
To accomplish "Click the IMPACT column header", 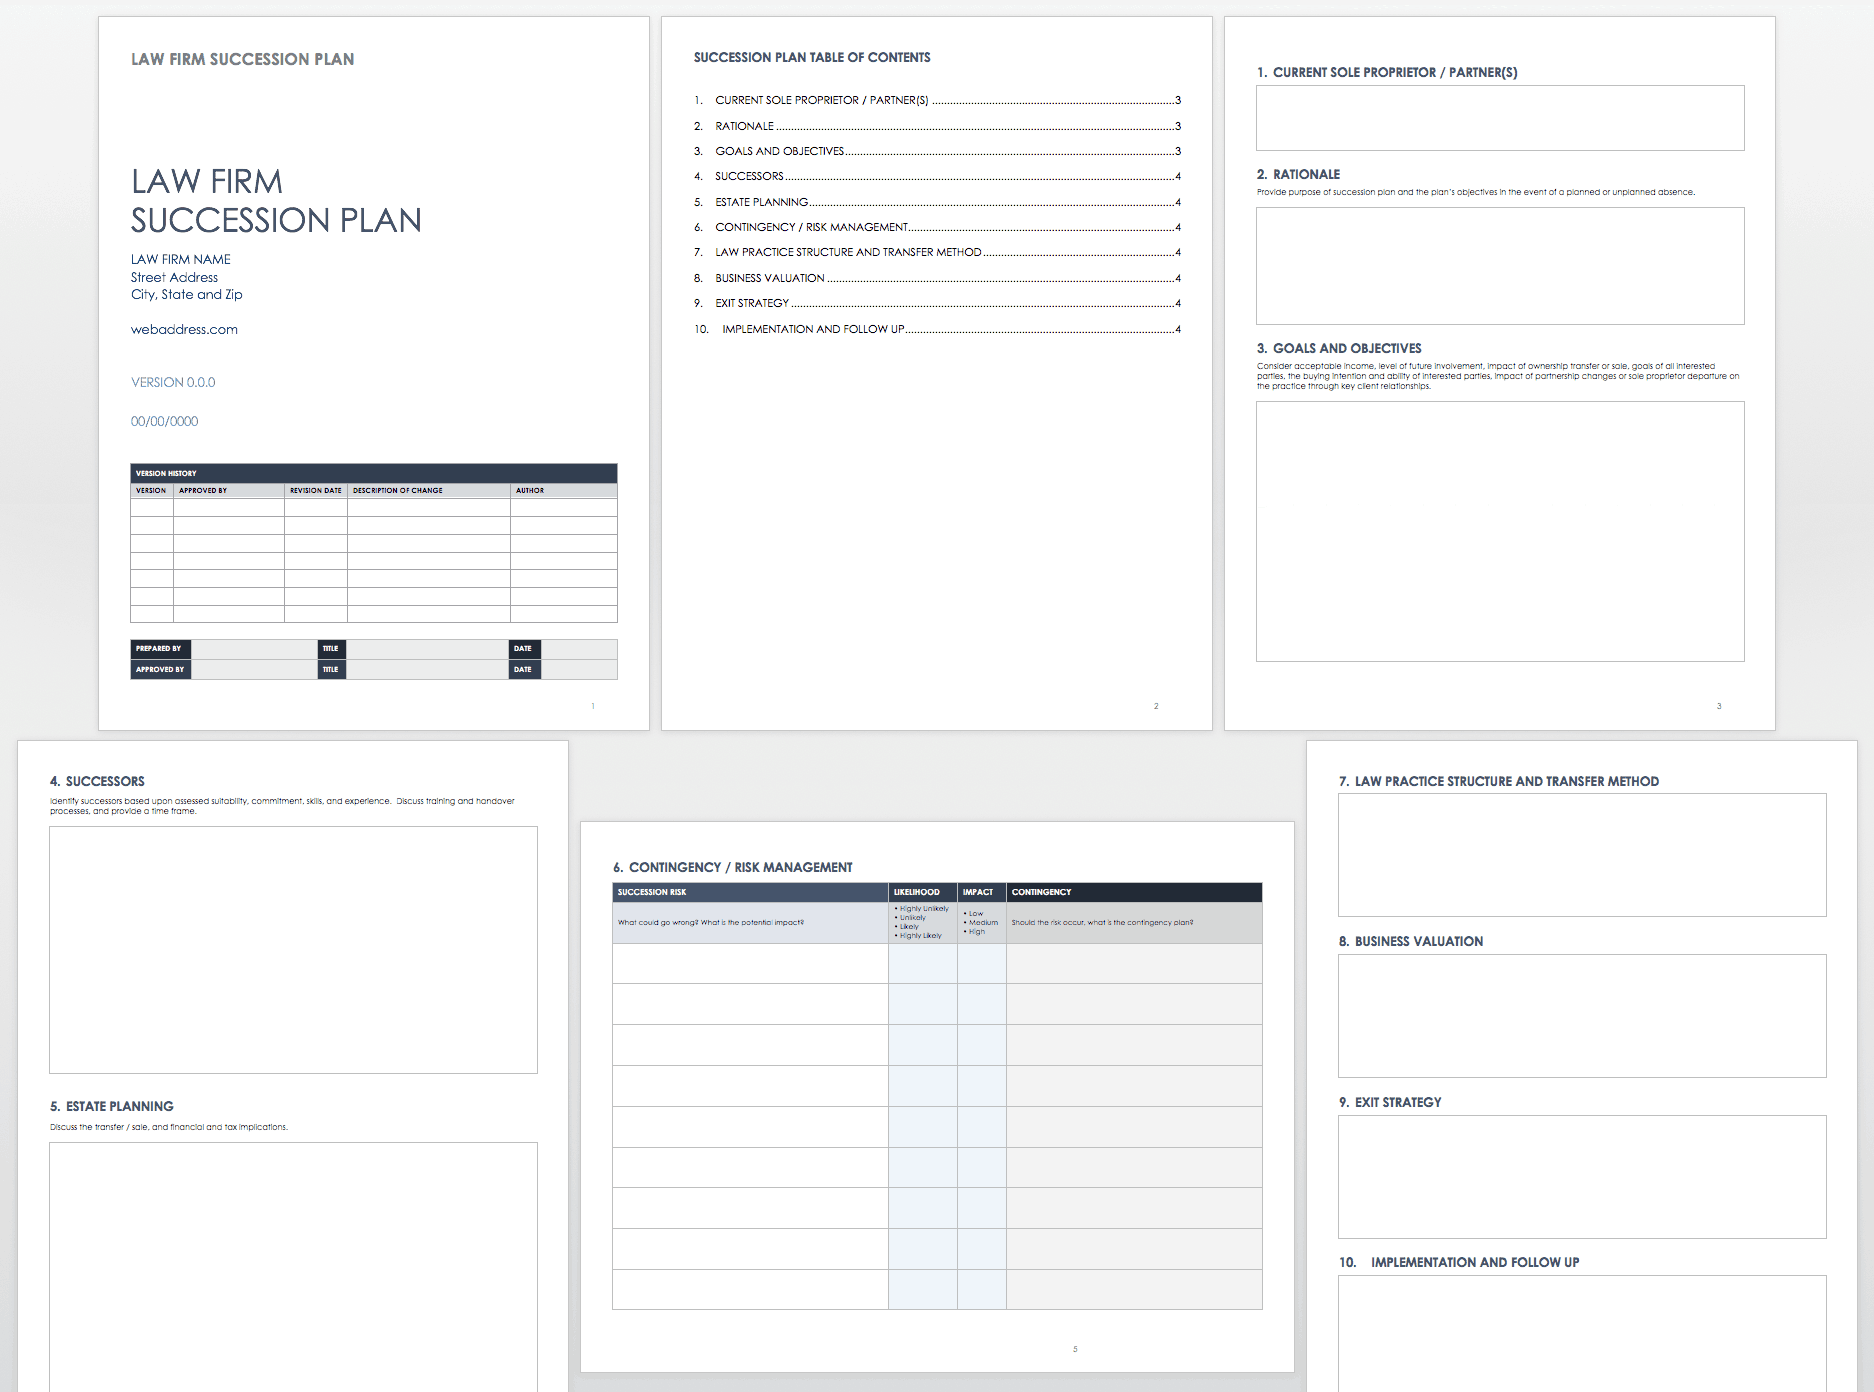I will click(982, 892).
